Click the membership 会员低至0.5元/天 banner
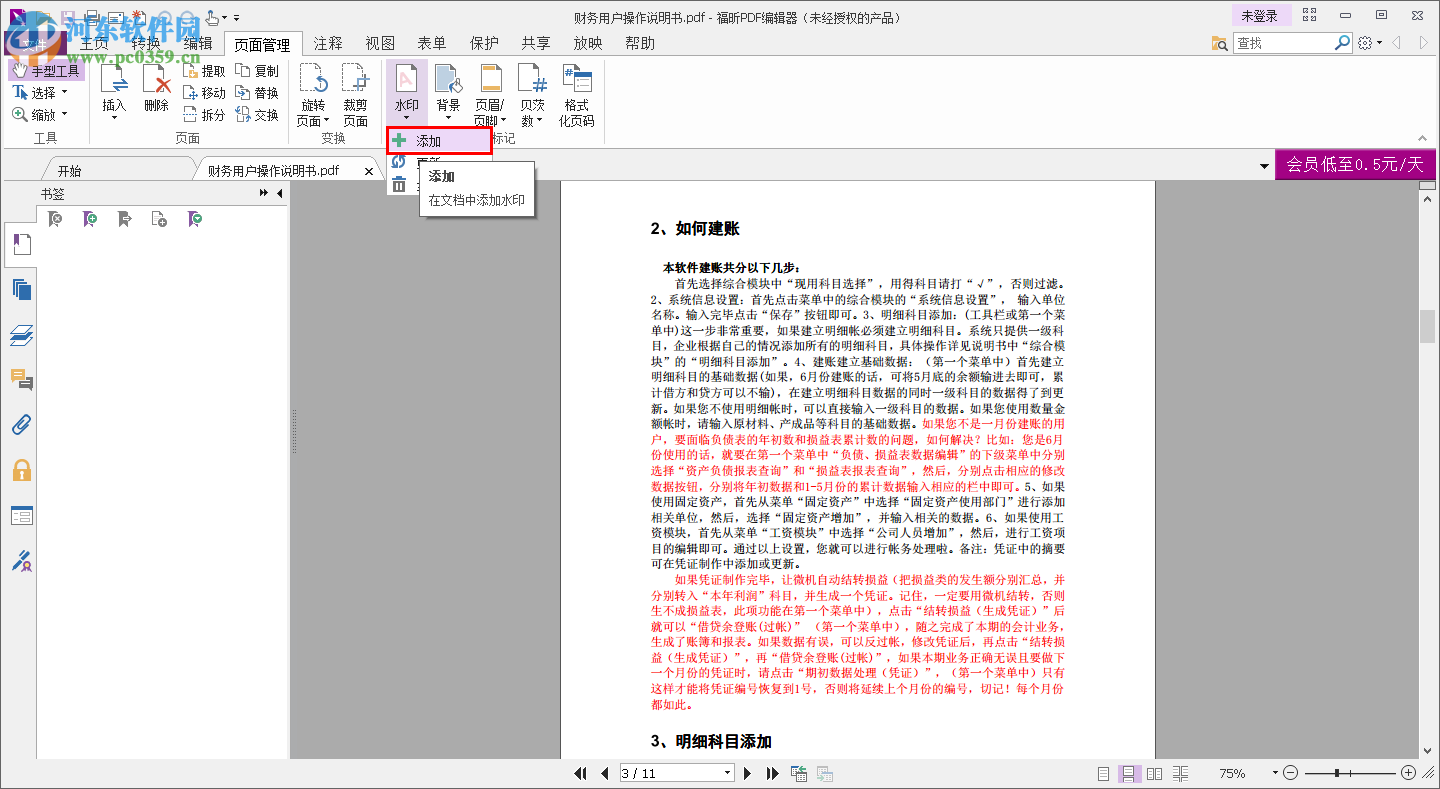Viewport: 1440px width, 789px height. point(1354,165)
